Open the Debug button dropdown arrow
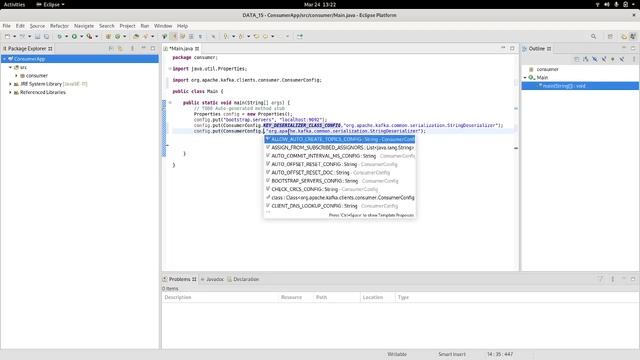This screenshot has width=640, height=360. 66,36
